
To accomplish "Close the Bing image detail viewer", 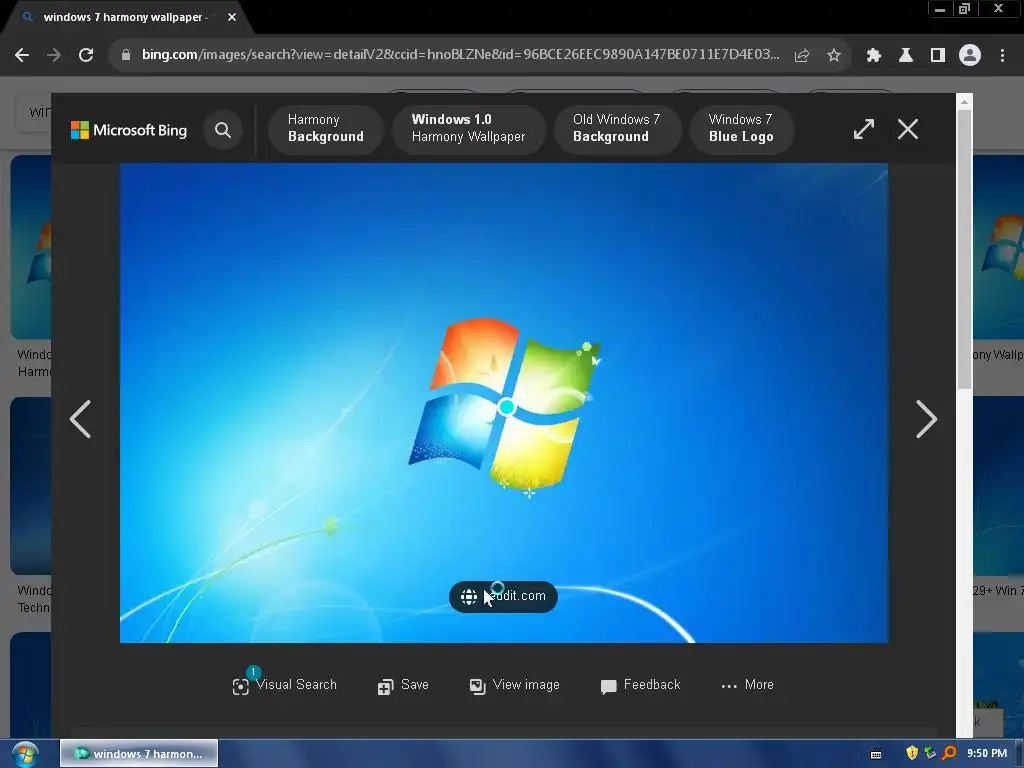I will click(x=908, y=129).
